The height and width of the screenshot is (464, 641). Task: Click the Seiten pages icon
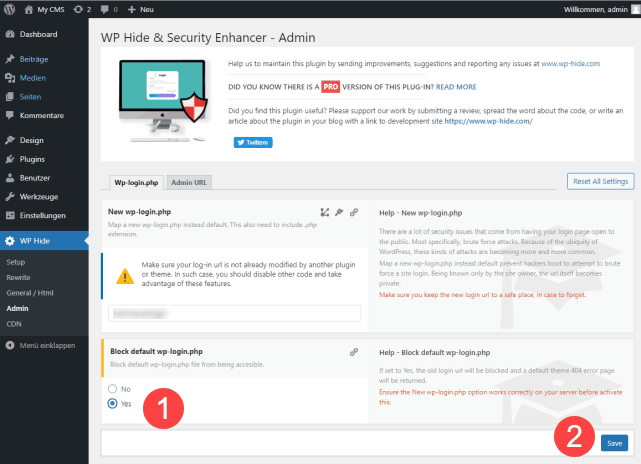(10, 96)
